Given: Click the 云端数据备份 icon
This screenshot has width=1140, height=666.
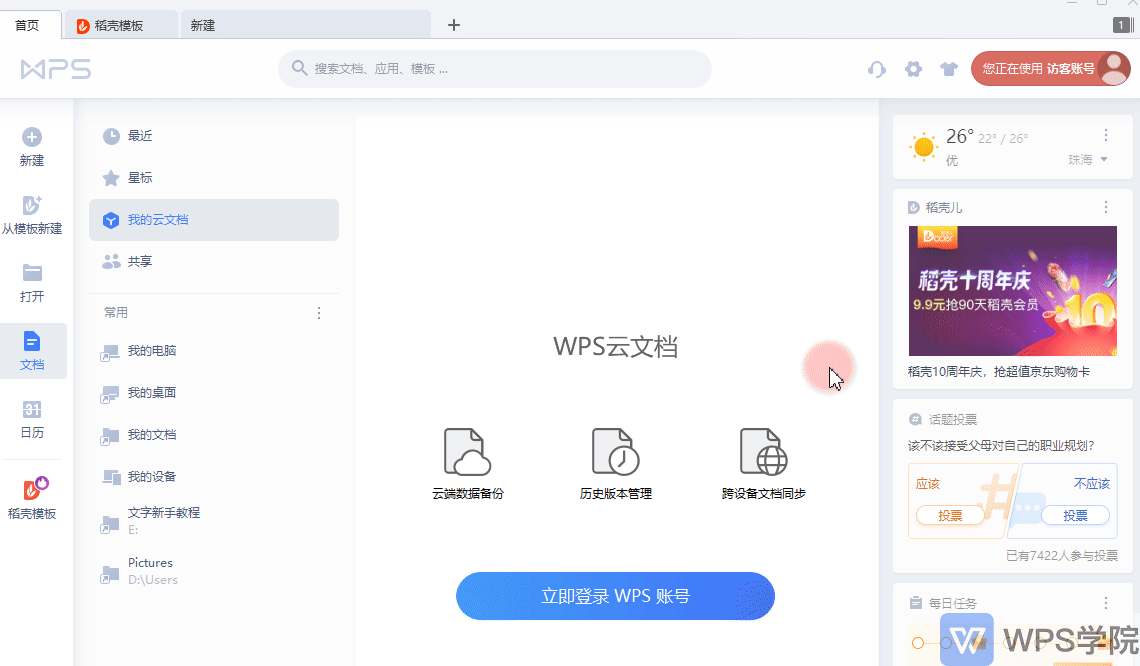Looking at the screenshot, I should tap(467, 452).
